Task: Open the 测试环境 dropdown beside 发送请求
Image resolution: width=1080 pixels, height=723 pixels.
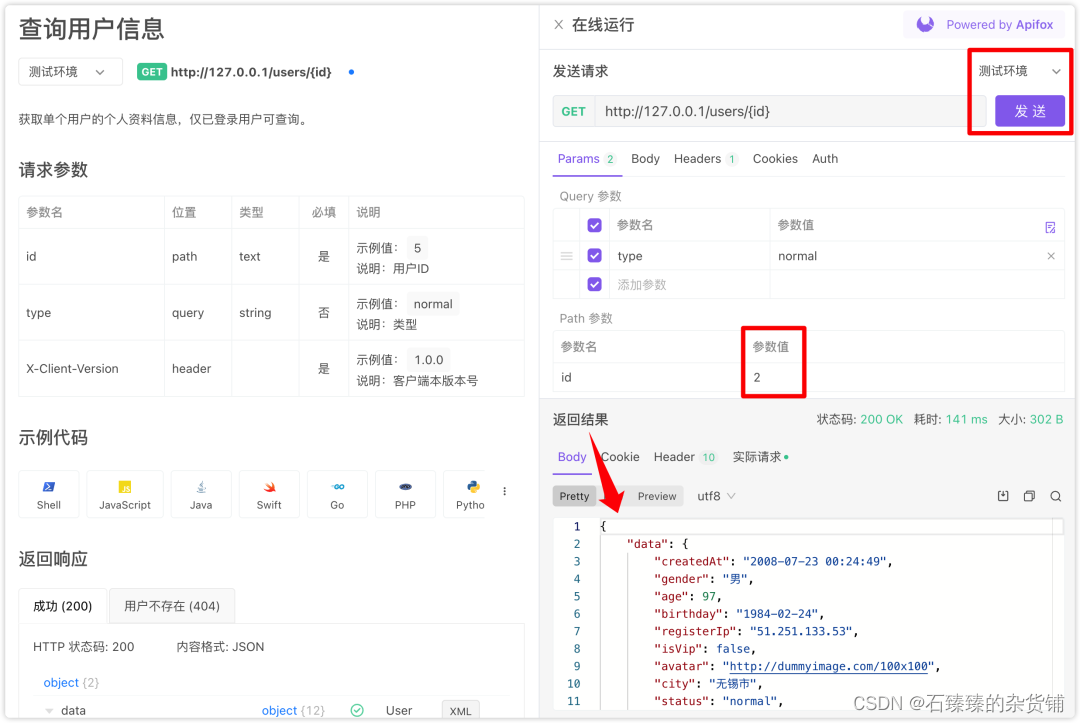Action: [1019, 71]
